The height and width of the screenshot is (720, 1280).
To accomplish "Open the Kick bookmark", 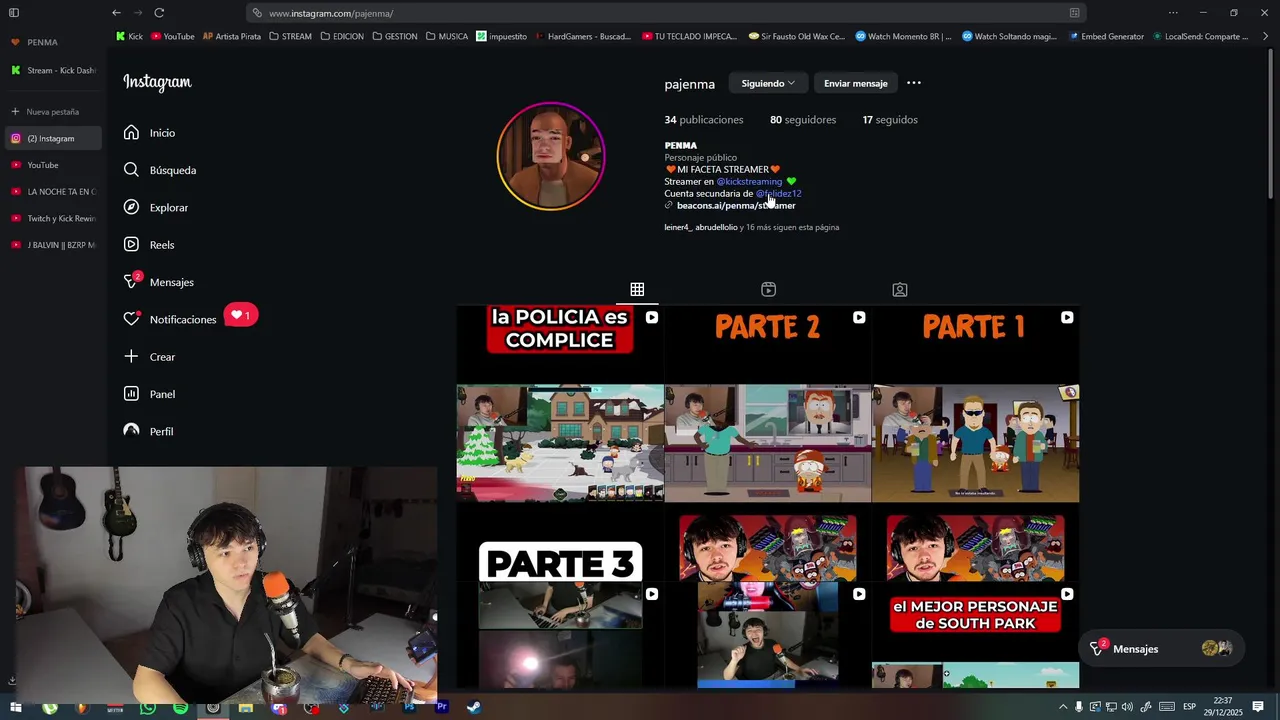I will pyautogui.click(x=129, y=36).
